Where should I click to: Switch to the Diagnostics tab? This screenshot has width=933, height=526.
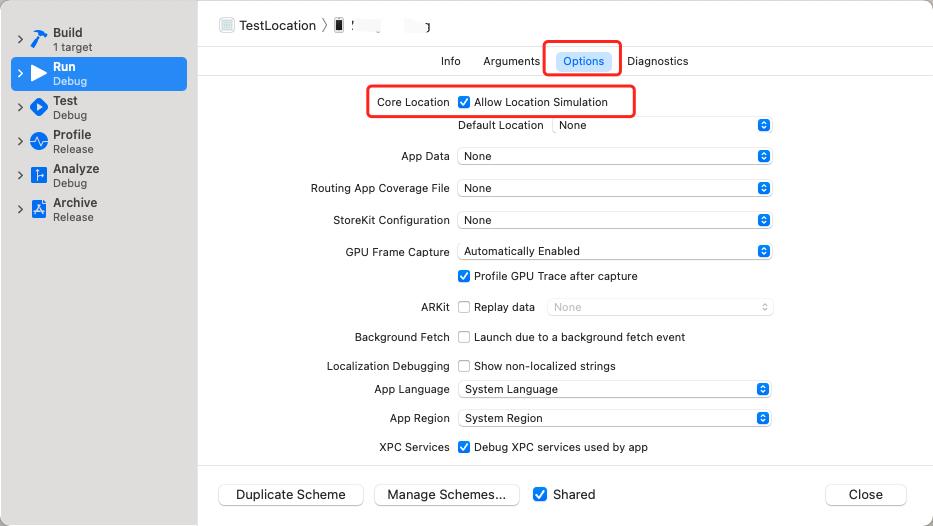pyautogui.click(x=658, y=61)
